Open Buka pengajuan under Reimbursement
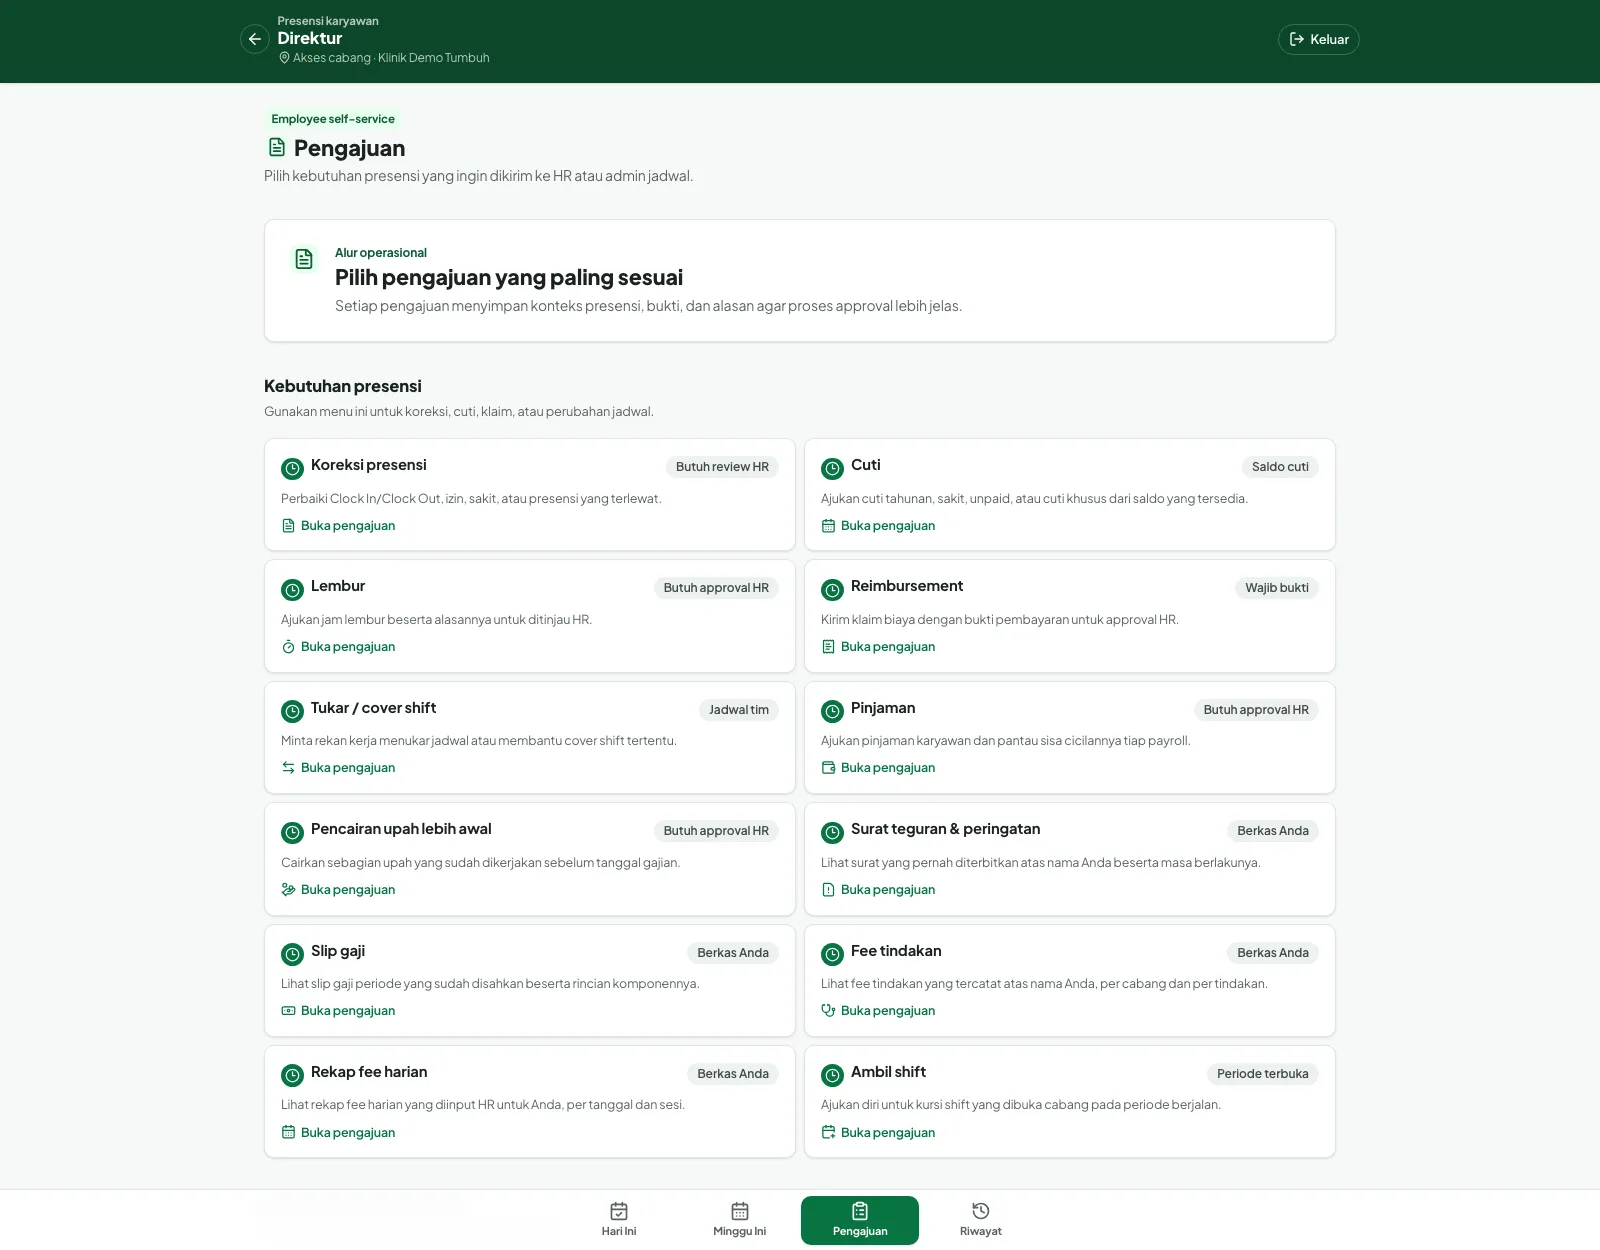 tap(878, 647)
